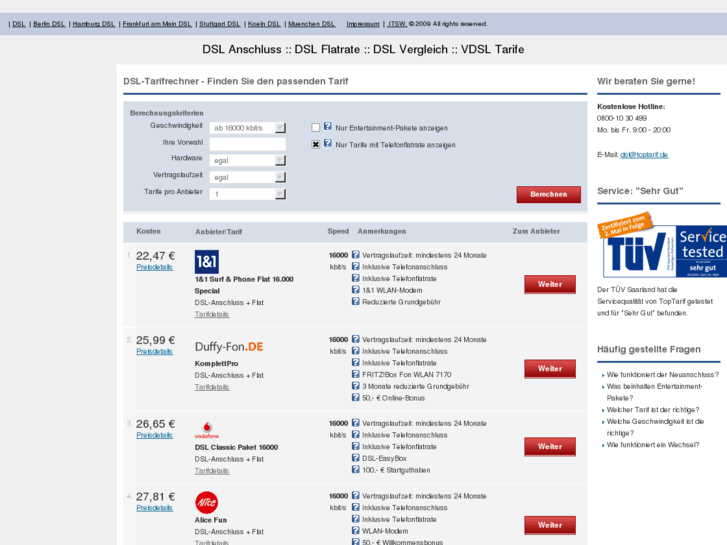Viewport: 727px width, 545px height.
Task: Click help icon beside 50,- € Online-Bonus
Action: (x=356, y=398)
